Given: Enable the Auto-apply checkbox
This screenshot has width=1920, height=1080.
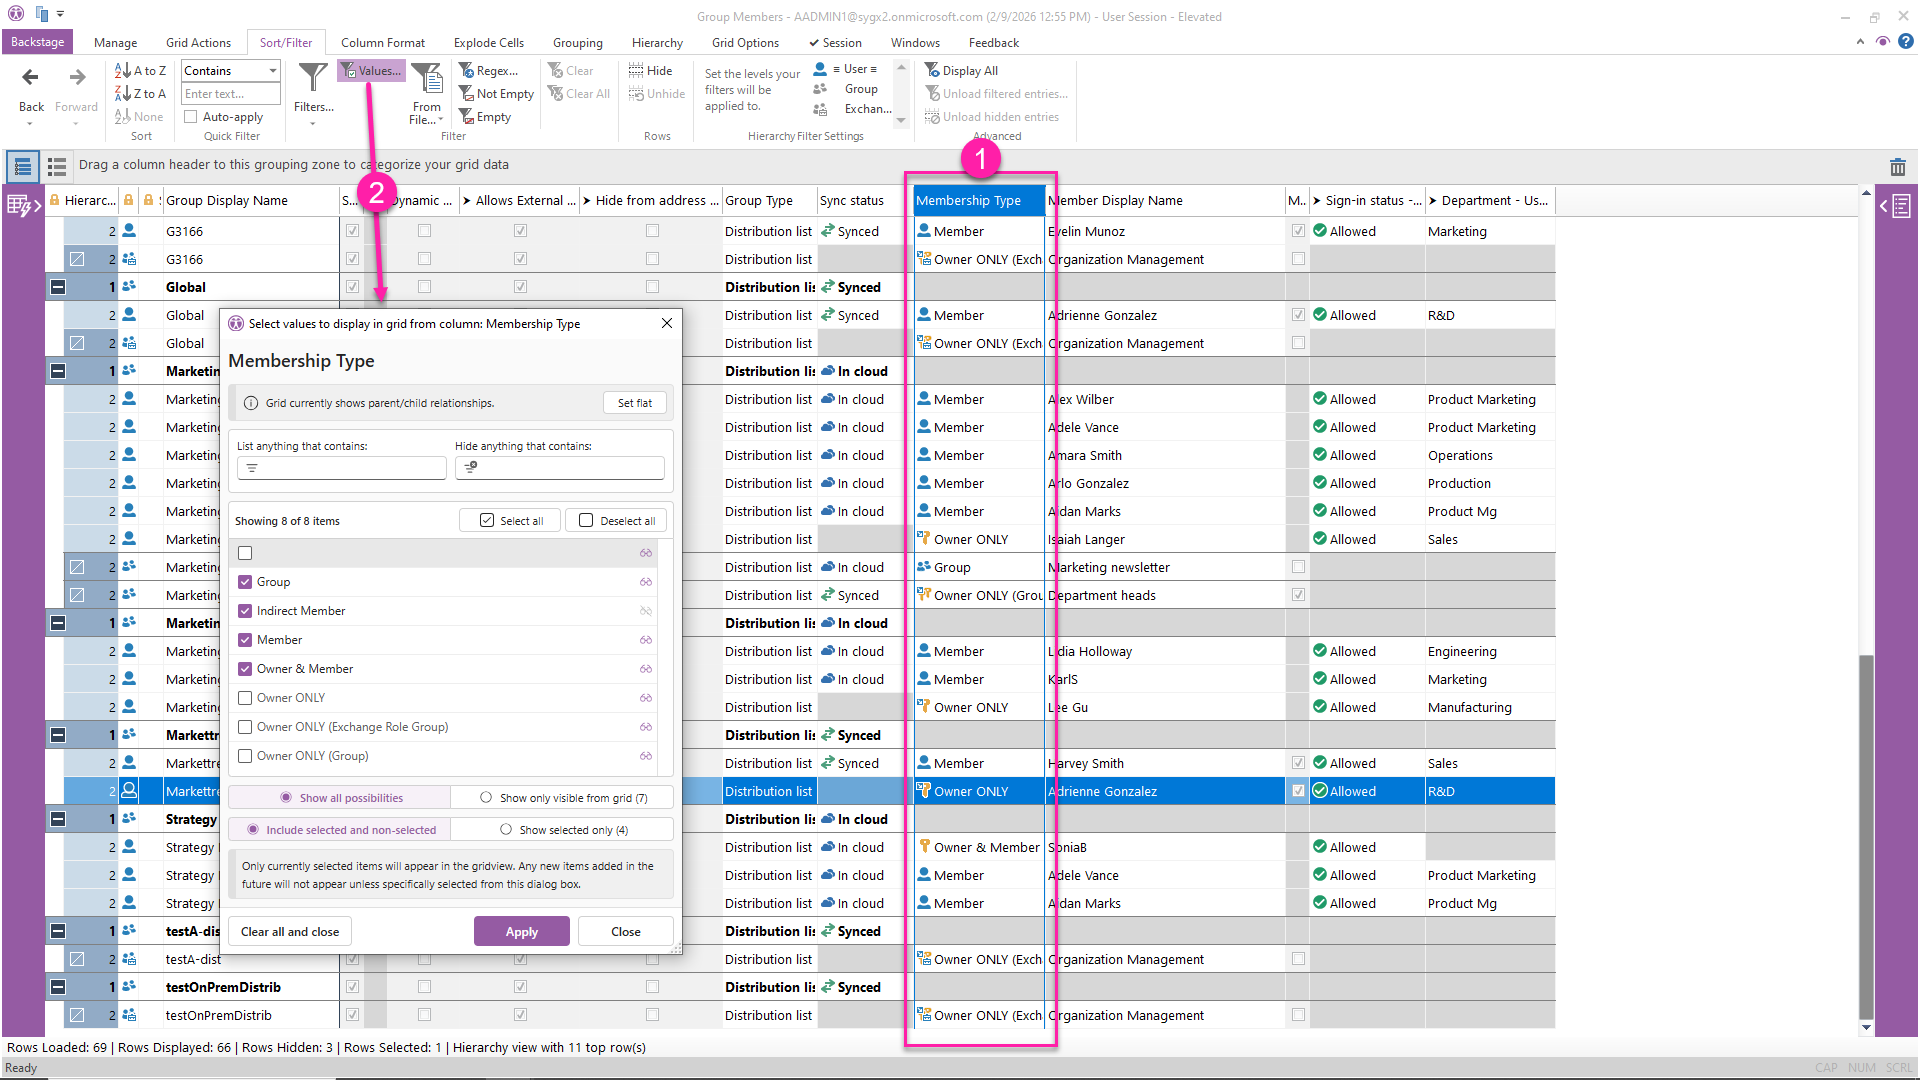Looking at the screenshot, I should 191,117.
